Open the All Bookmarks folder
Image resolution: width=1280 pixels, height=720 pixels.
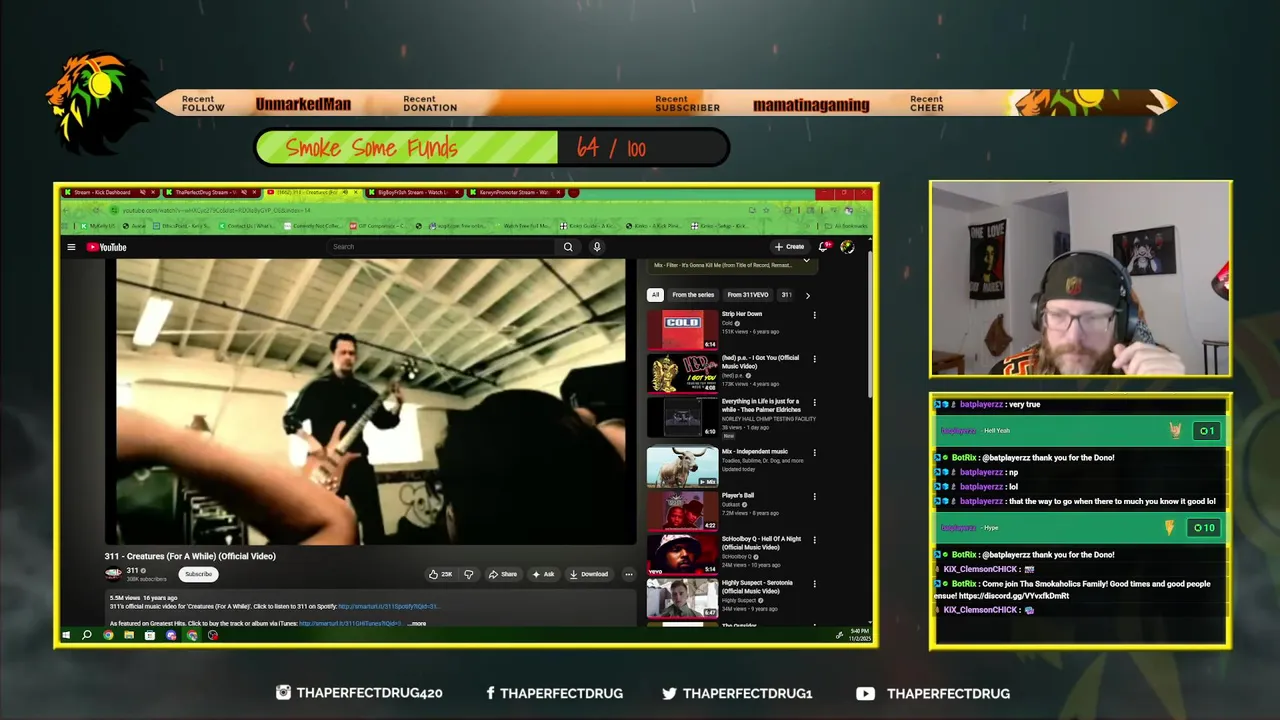click(x=847, y=226)
